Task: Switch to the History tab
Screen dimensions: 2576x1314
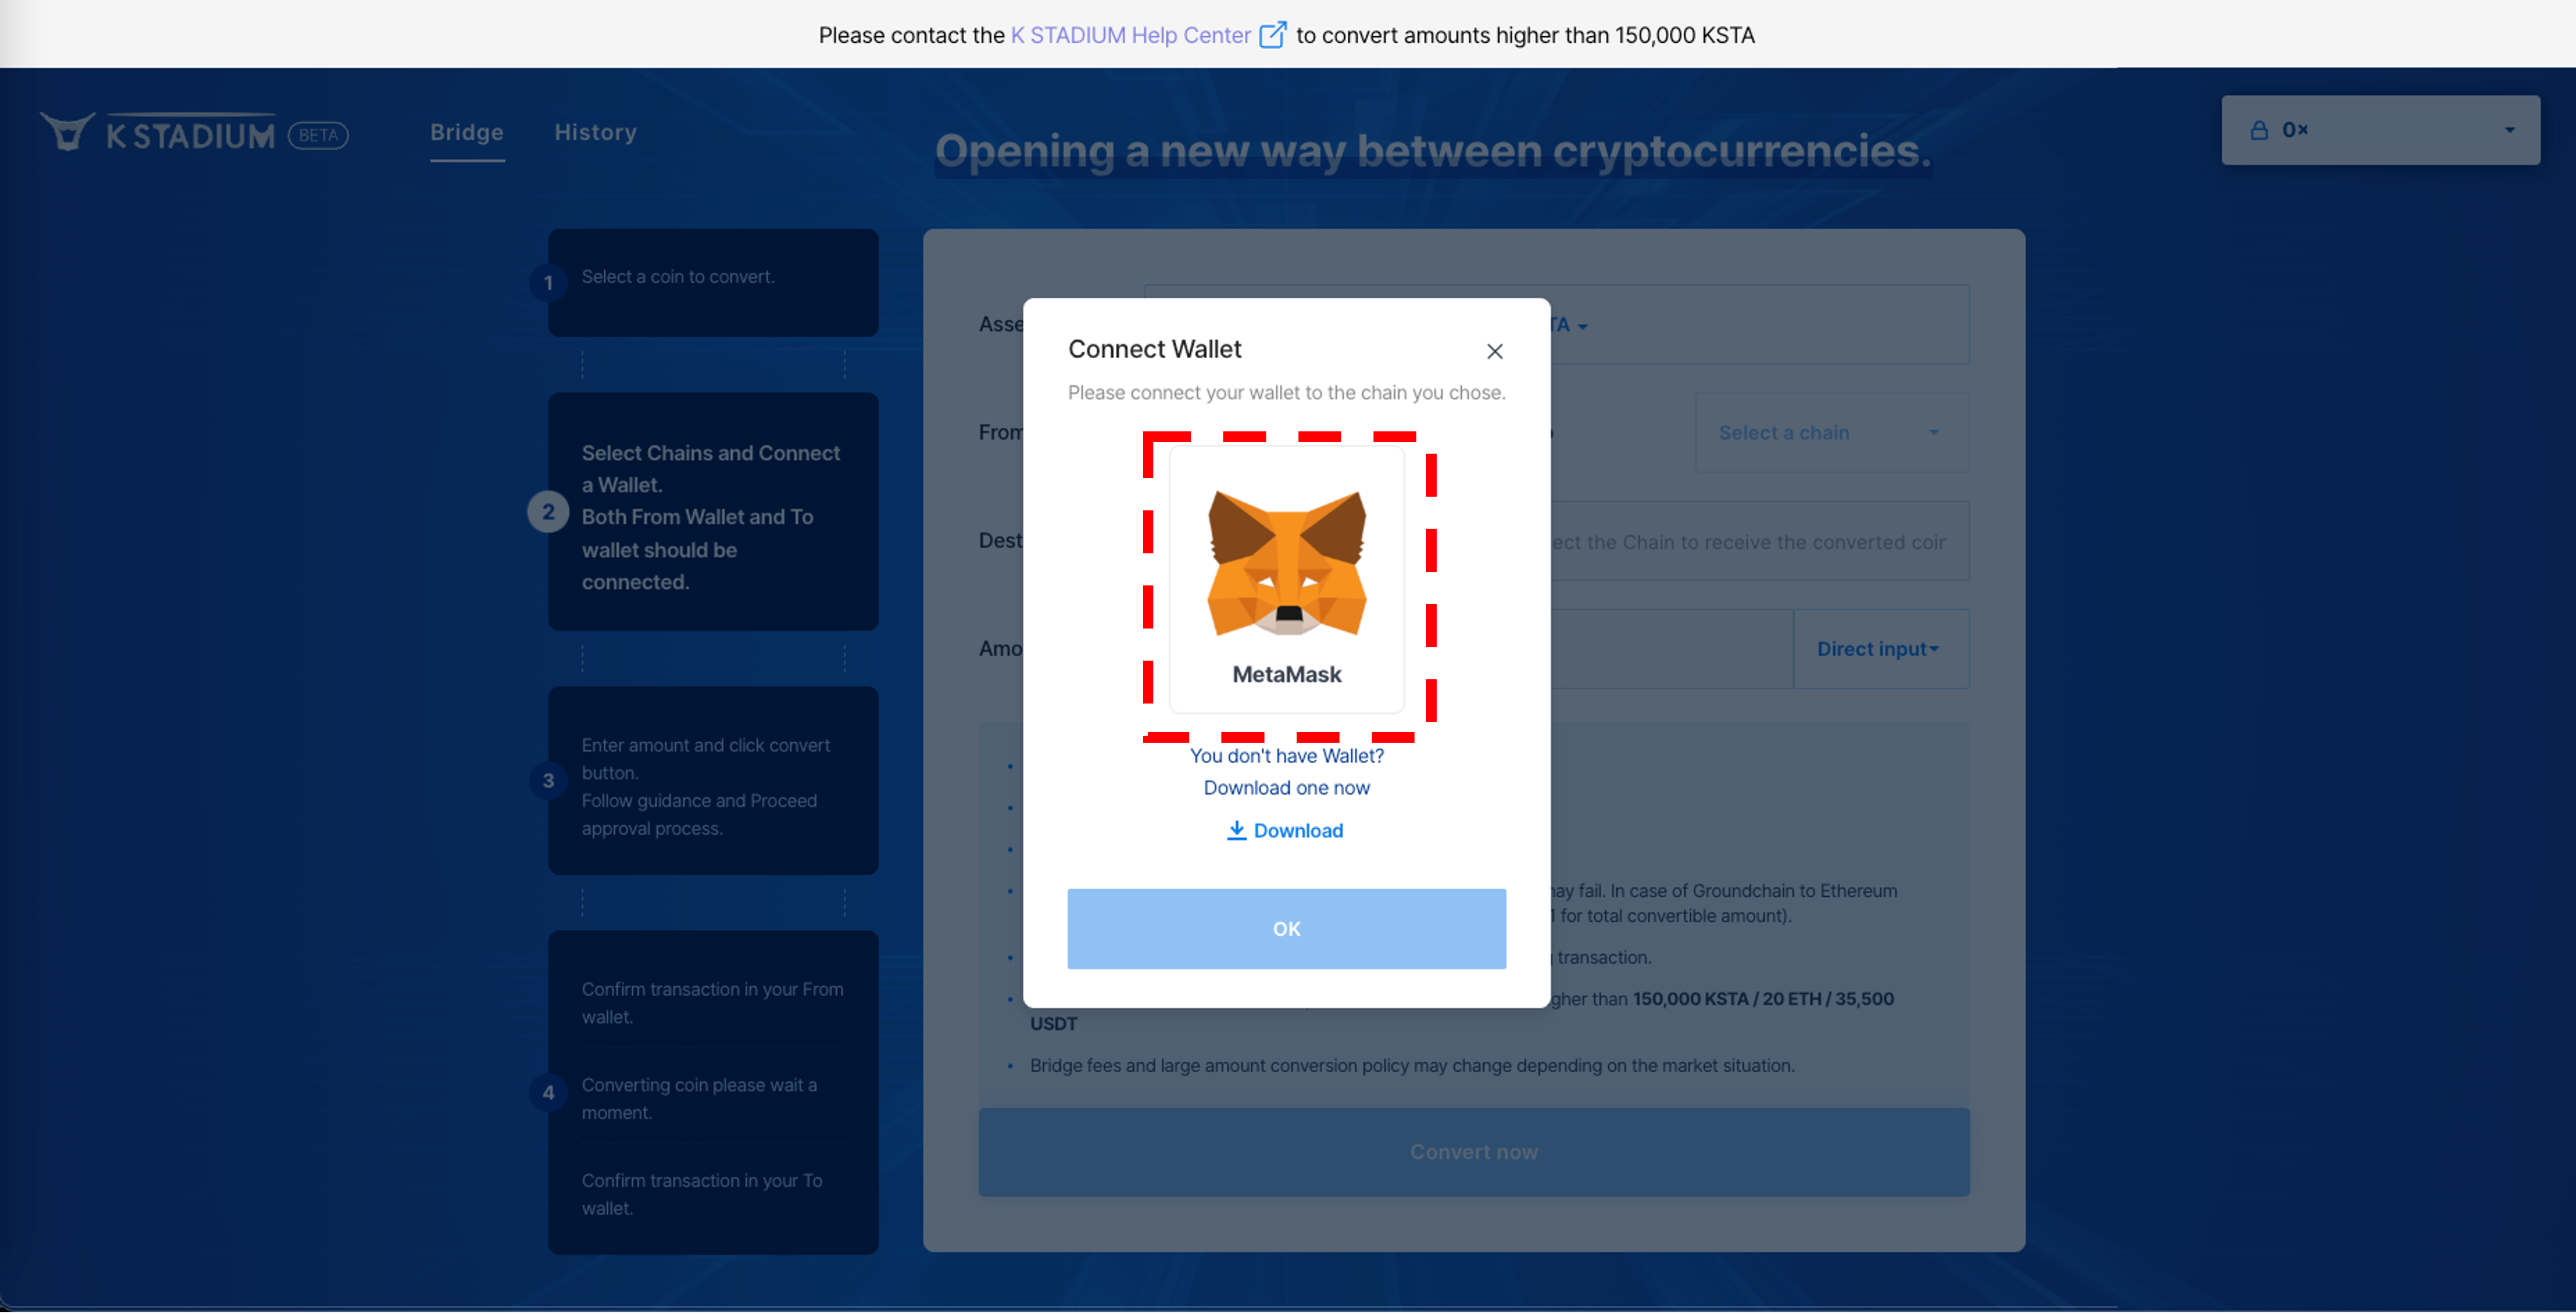Action: 595,132
